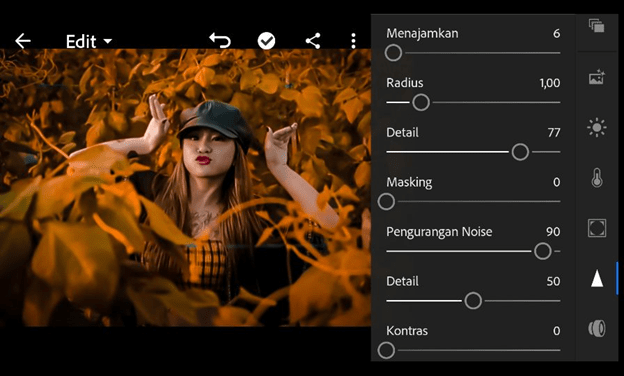Click the Kontras slider handle
The image size is (624, 376).
point(386,351)
